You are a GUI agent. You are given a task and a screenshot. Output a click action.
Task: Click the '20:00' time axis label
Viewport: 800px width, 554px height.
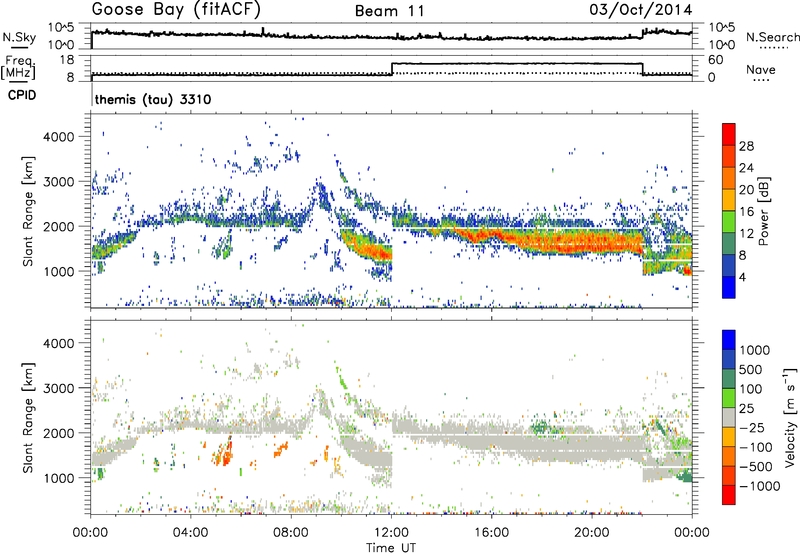coord(592,533)
